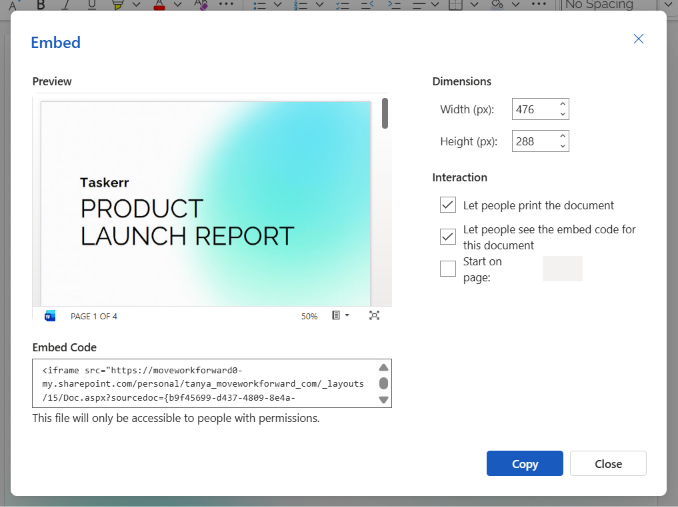Viewport: 678px width, 507px height.
Task: Open the preview in full screen
Action: (374, 316)
